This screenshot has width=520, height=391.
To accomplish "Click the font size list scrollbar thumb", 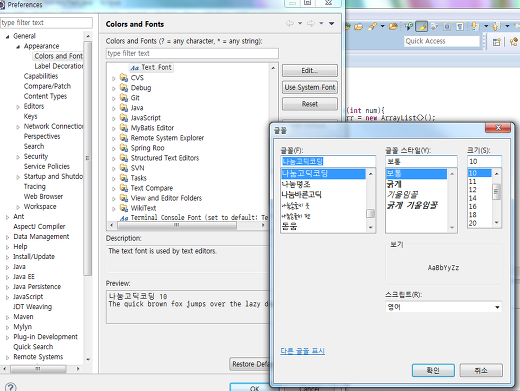I will pyautogui.click(x=496, y=192).
